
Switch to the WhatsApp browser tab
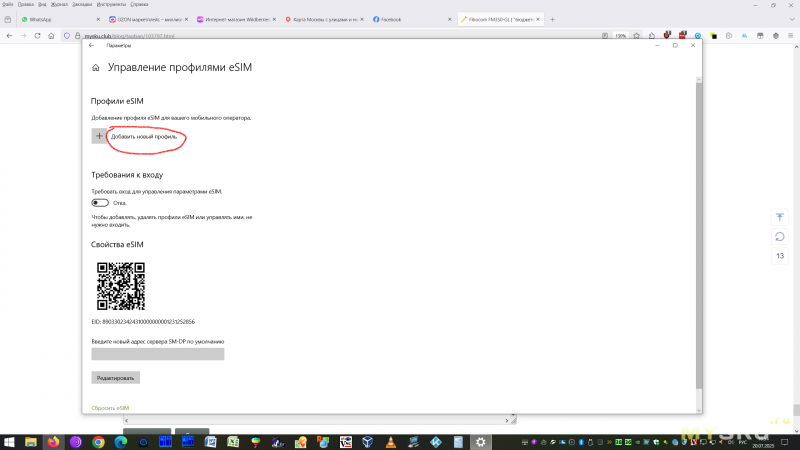click(x=59, y=19)
